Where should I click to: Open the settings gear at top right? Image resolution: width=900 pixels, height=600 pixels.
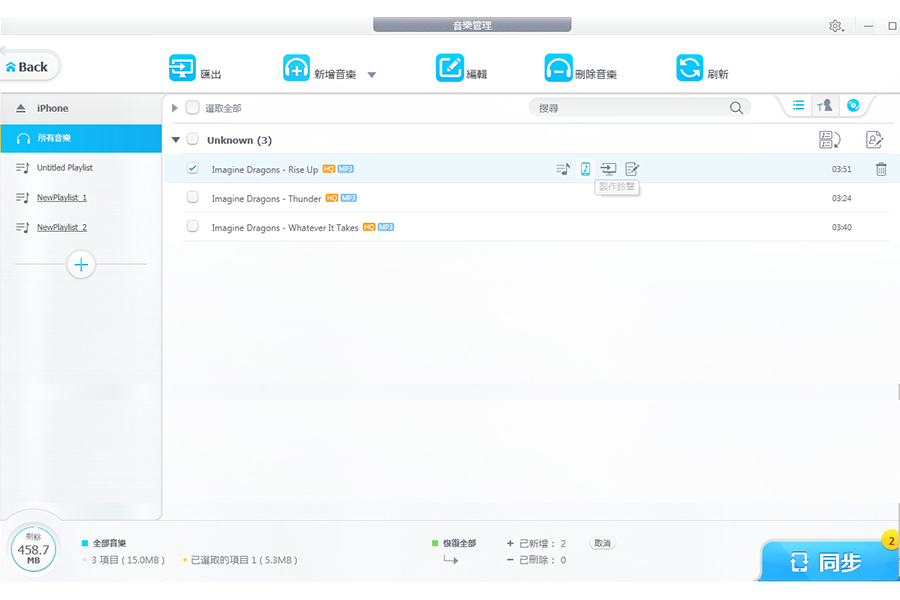[x=836, y=25]
